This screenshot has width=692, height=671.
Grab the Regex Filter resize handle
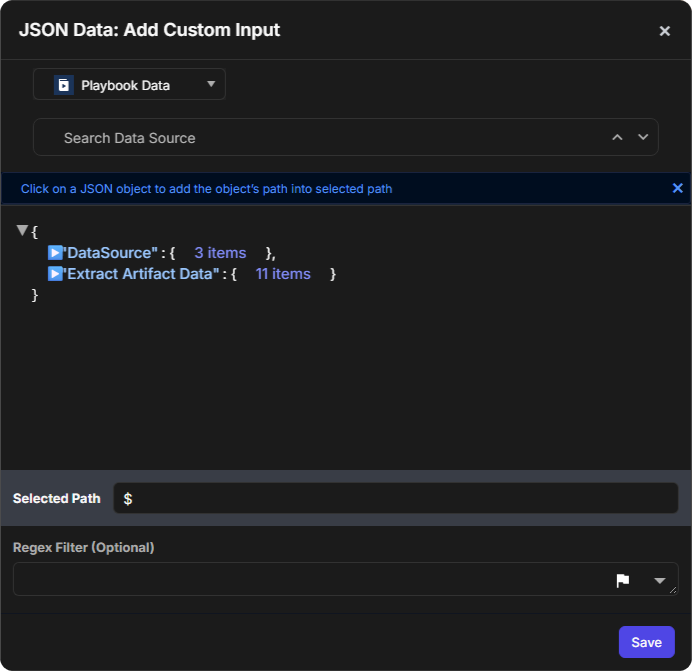673,590
